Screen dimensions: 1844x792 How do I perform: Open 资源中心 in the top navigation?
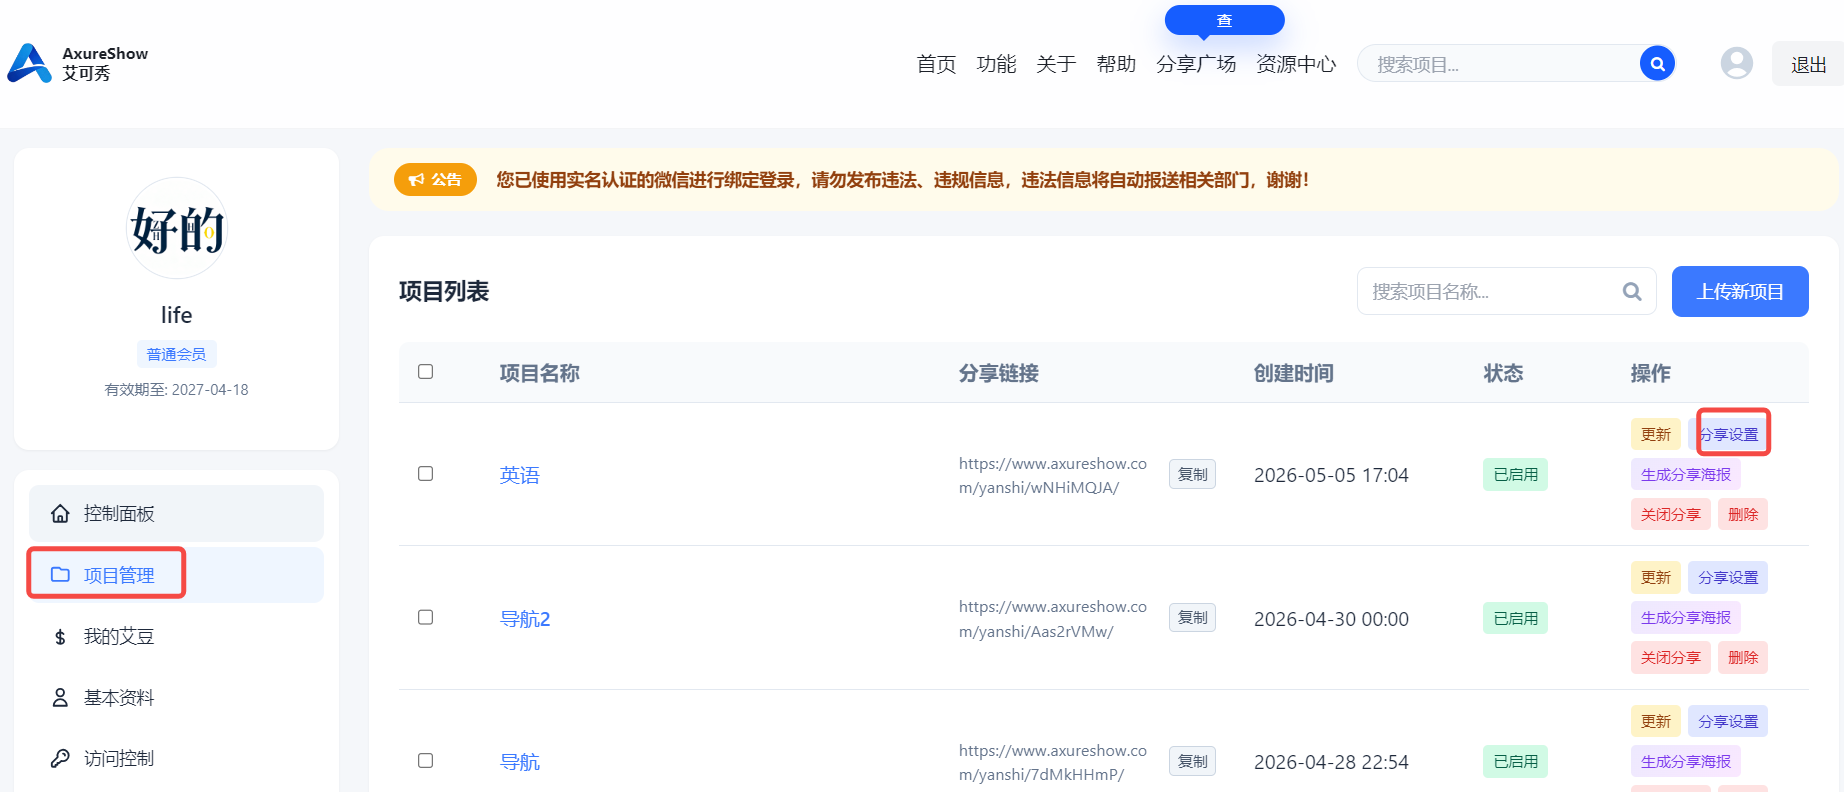1296,64
